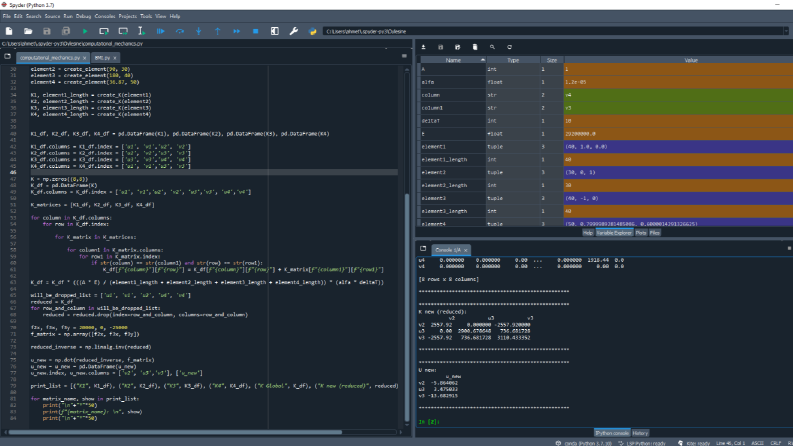Close the second editor tab
The image size is (793, 446).
[115, 58]
